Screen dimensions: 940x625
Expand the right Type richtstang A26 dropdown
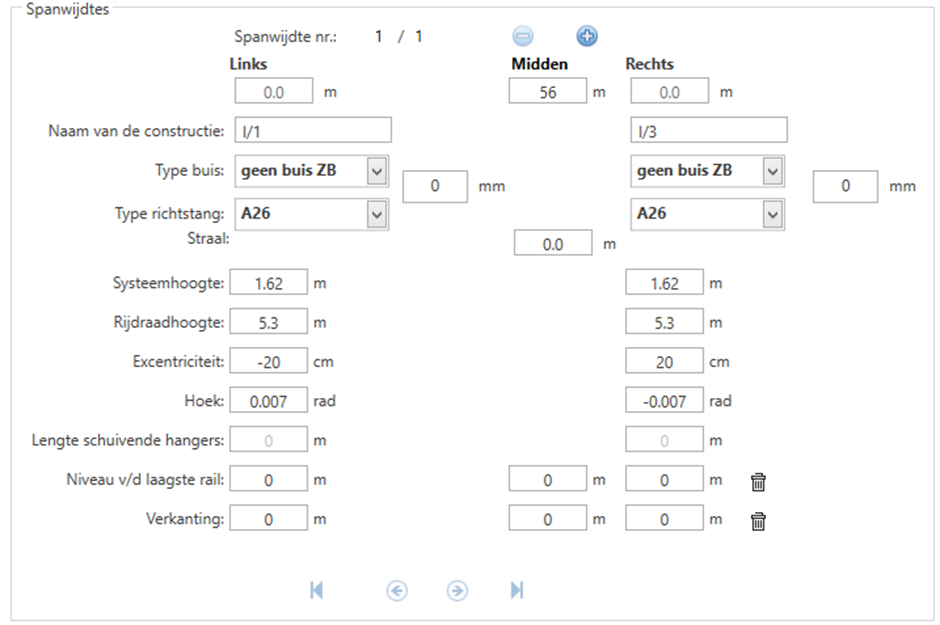pyautogui.click(x=772, y=214)
